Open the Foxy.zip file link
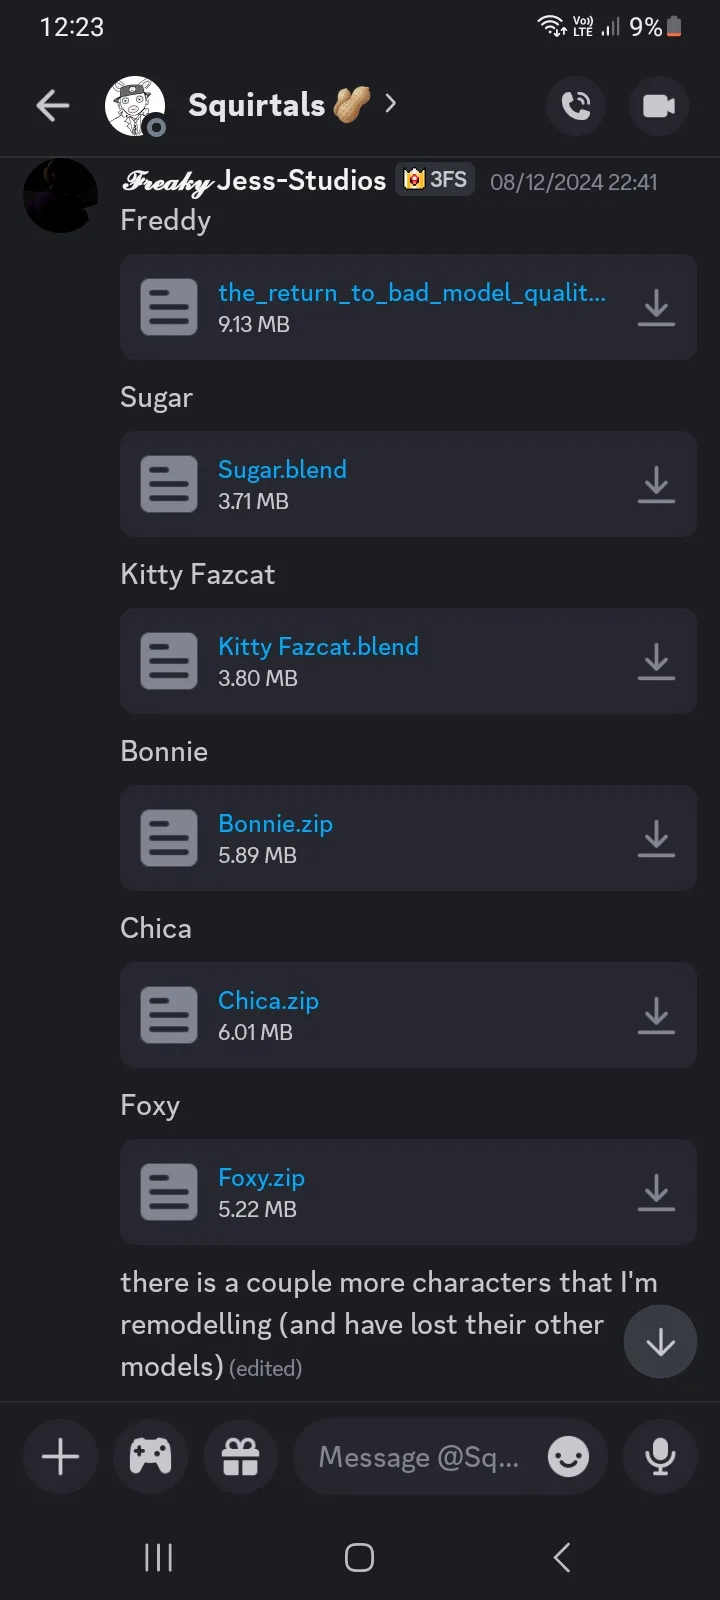The width and height of the screenshot is (720, 1600). click(x=261, y=1177)
